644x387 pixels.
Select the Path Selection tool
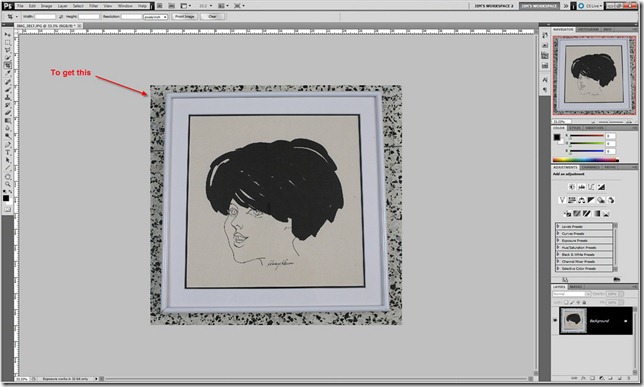(x=7, y=160)
